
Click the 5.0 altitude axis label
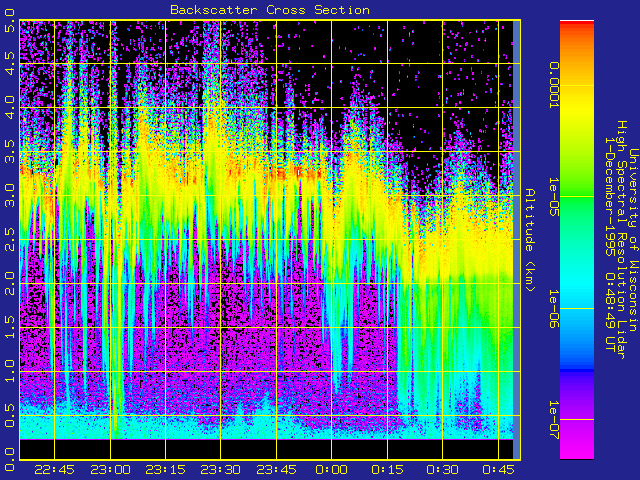(9, 20)
